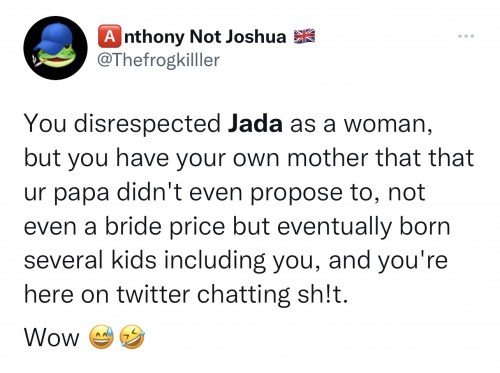Click the word 'Wow' below the tweet
The height and width of the screenshot is (373, 500).
[x=52, y=337]
